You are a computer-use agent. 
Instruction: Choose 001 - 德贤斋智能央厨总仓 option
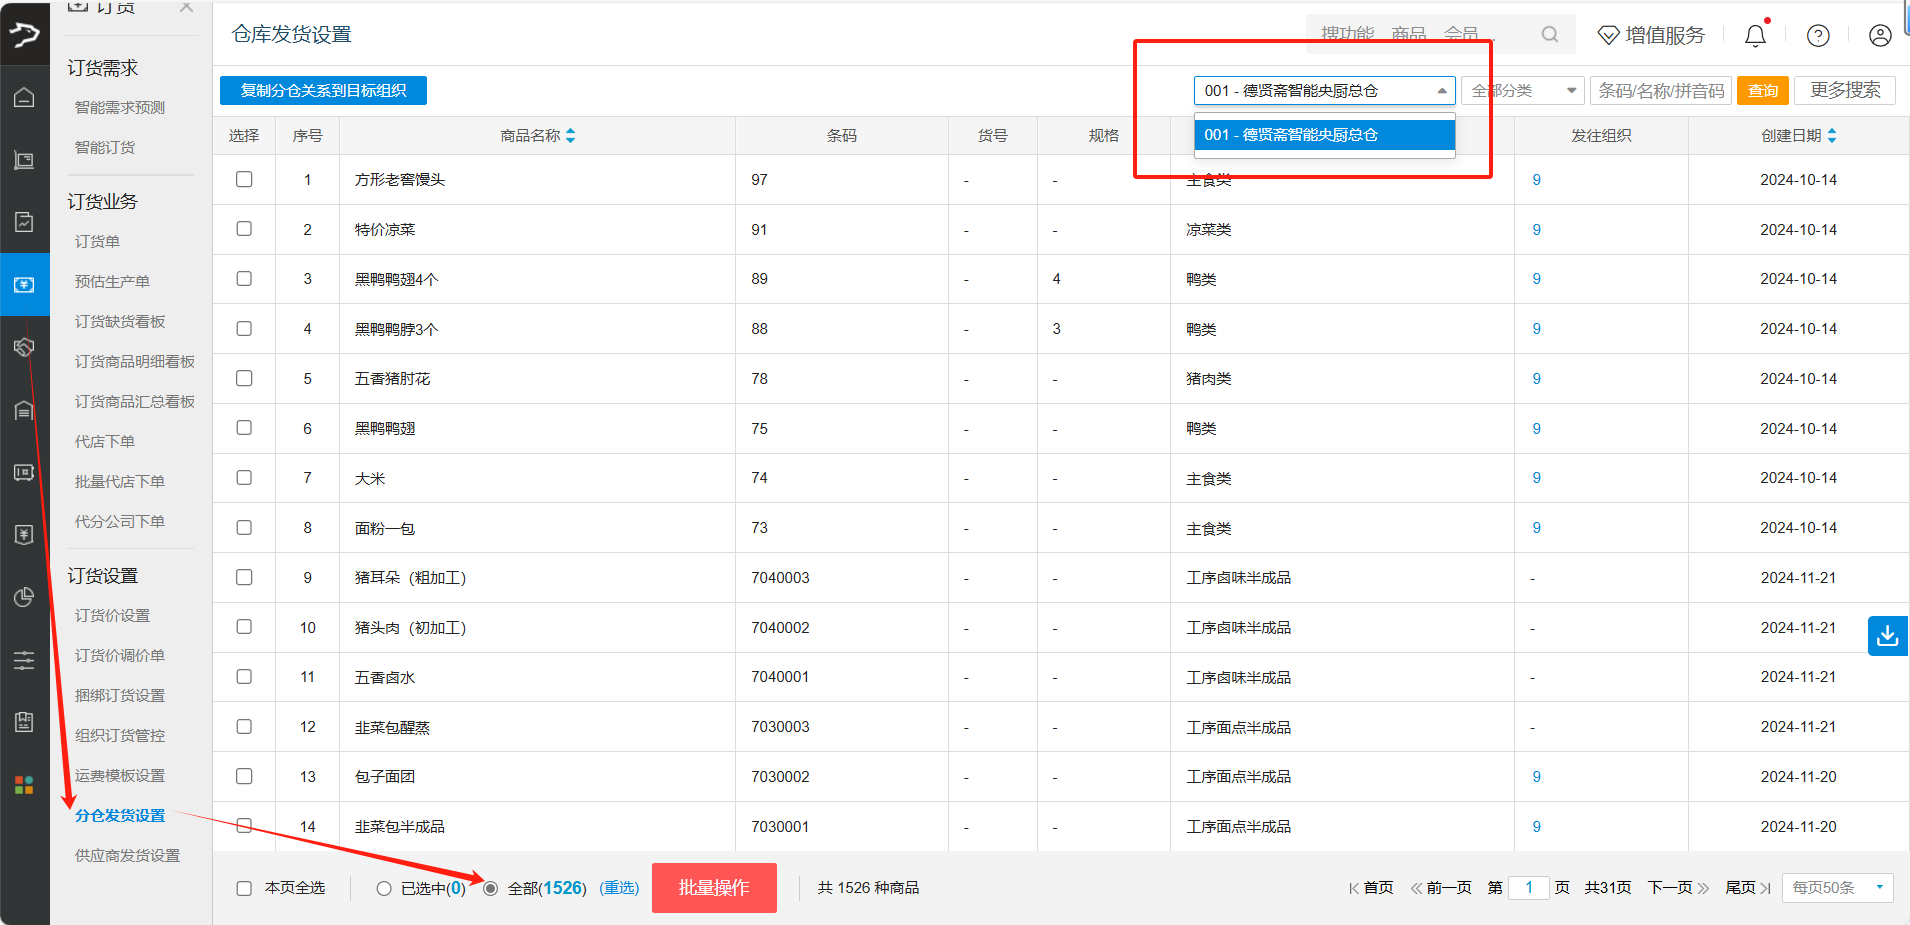1324,135
